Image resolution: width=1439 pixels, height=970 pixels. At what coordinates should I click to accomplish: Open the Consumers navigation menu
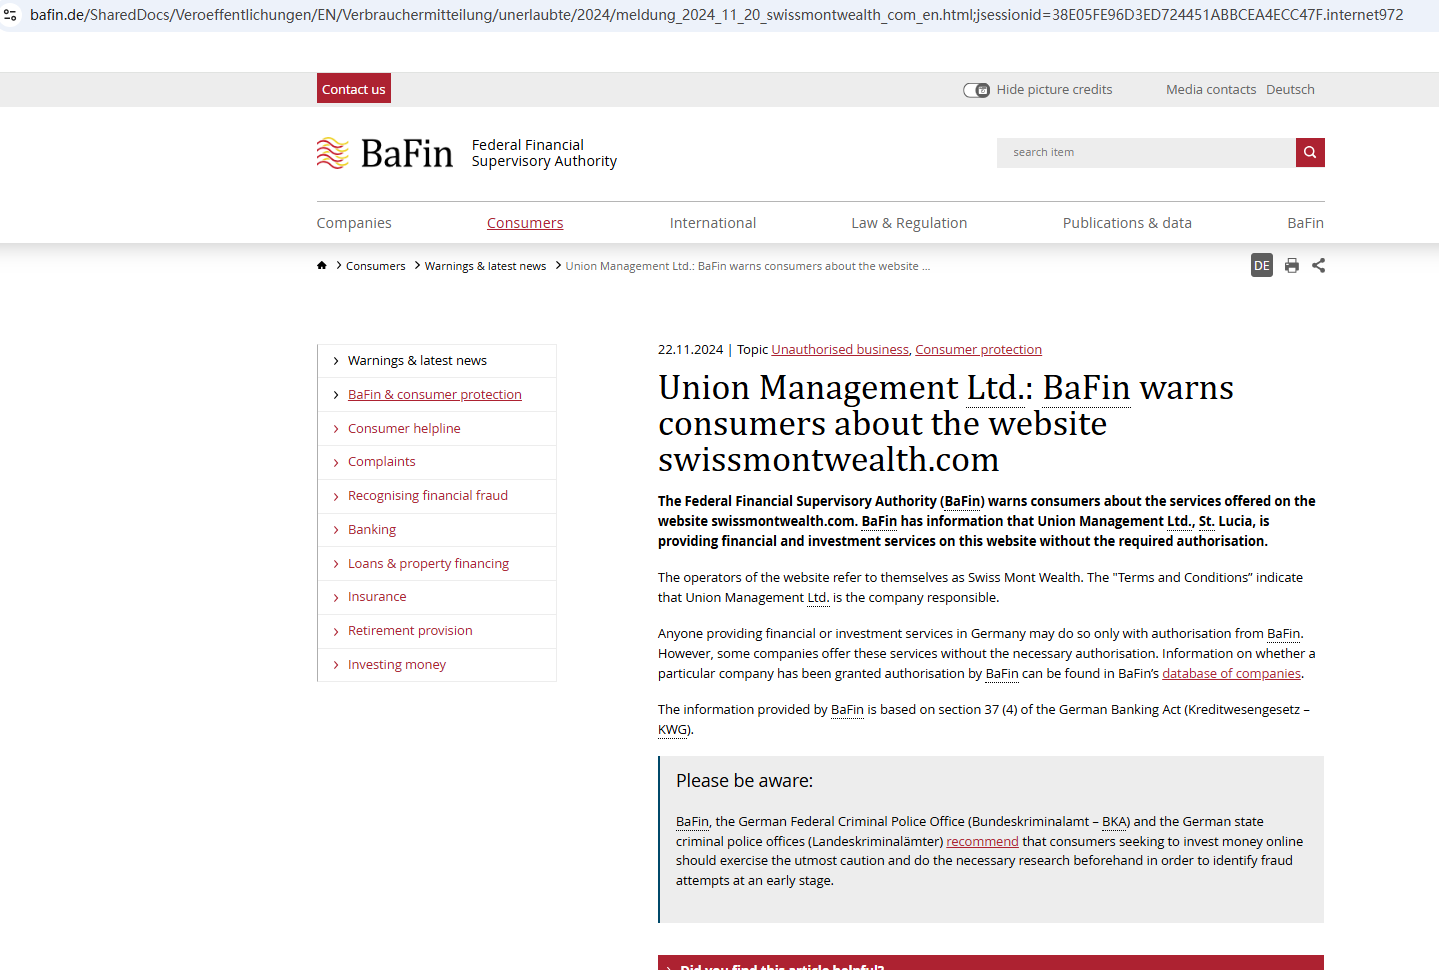click(525, 223)
